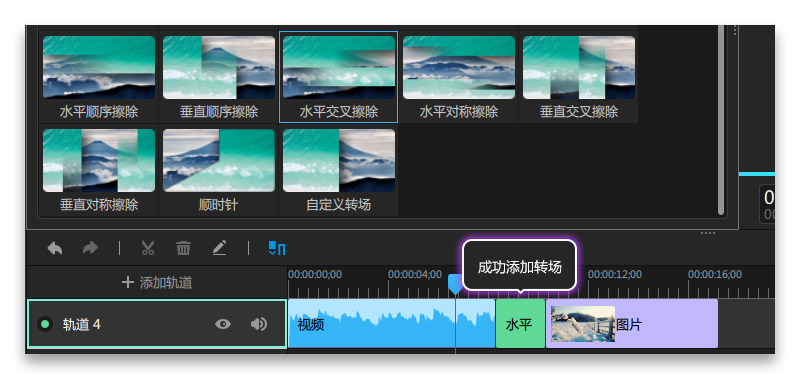This screenshot has height=379, width=800.
Task: Click the 轨道 4 track label
Action: tap(82, 324)
